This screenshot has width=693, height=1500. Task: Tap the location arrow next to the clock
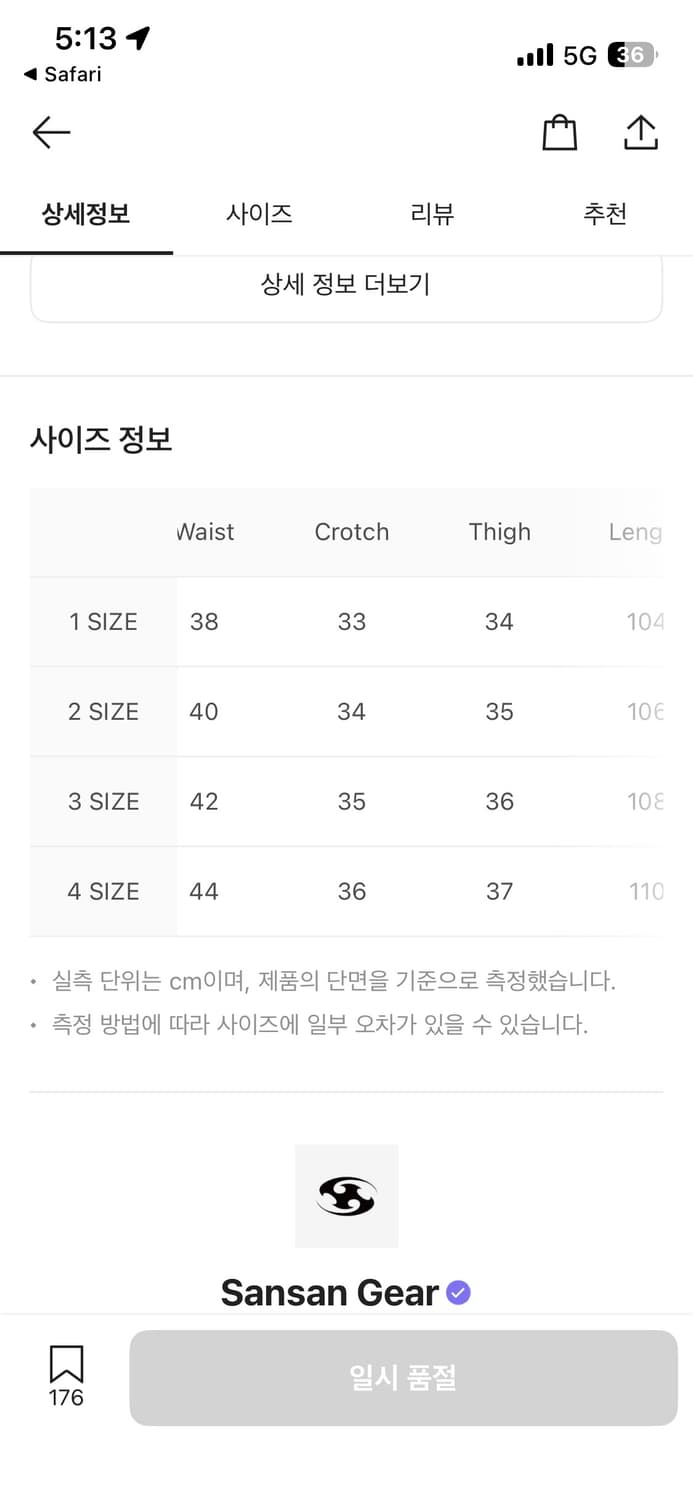tap(139, 37)
